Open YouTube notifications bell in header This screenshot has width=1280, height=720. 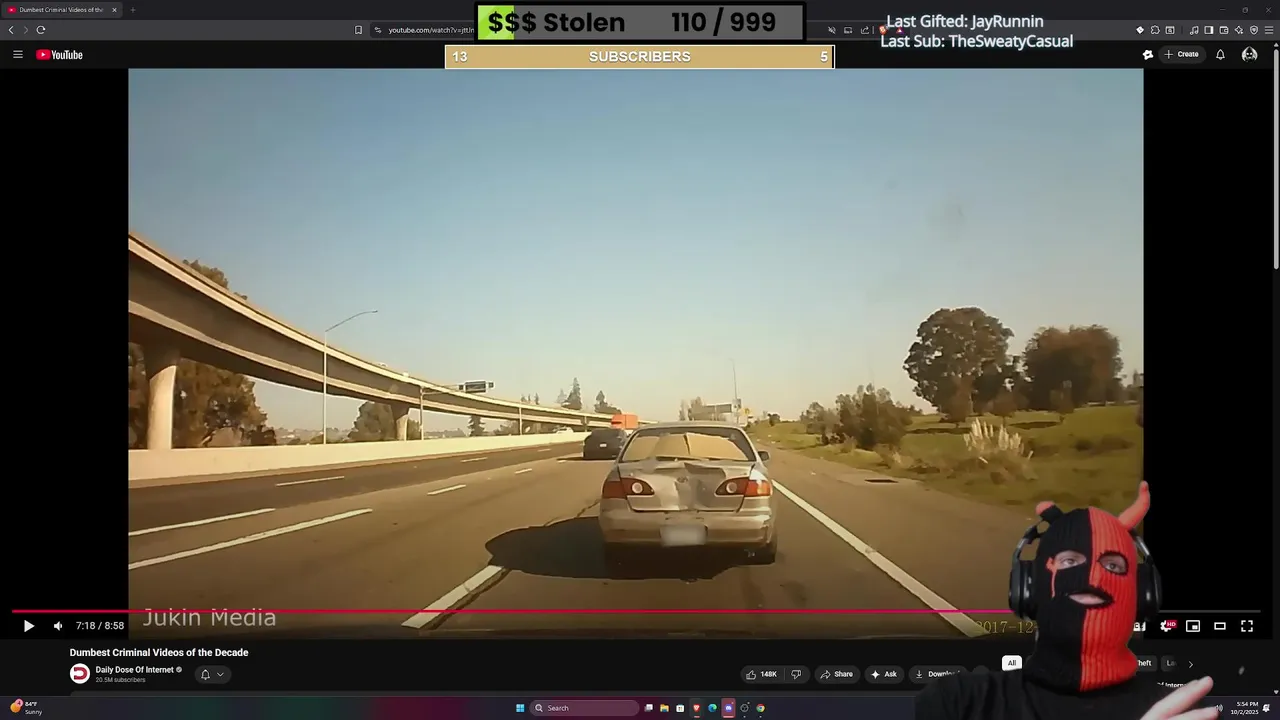[1220, 55]
